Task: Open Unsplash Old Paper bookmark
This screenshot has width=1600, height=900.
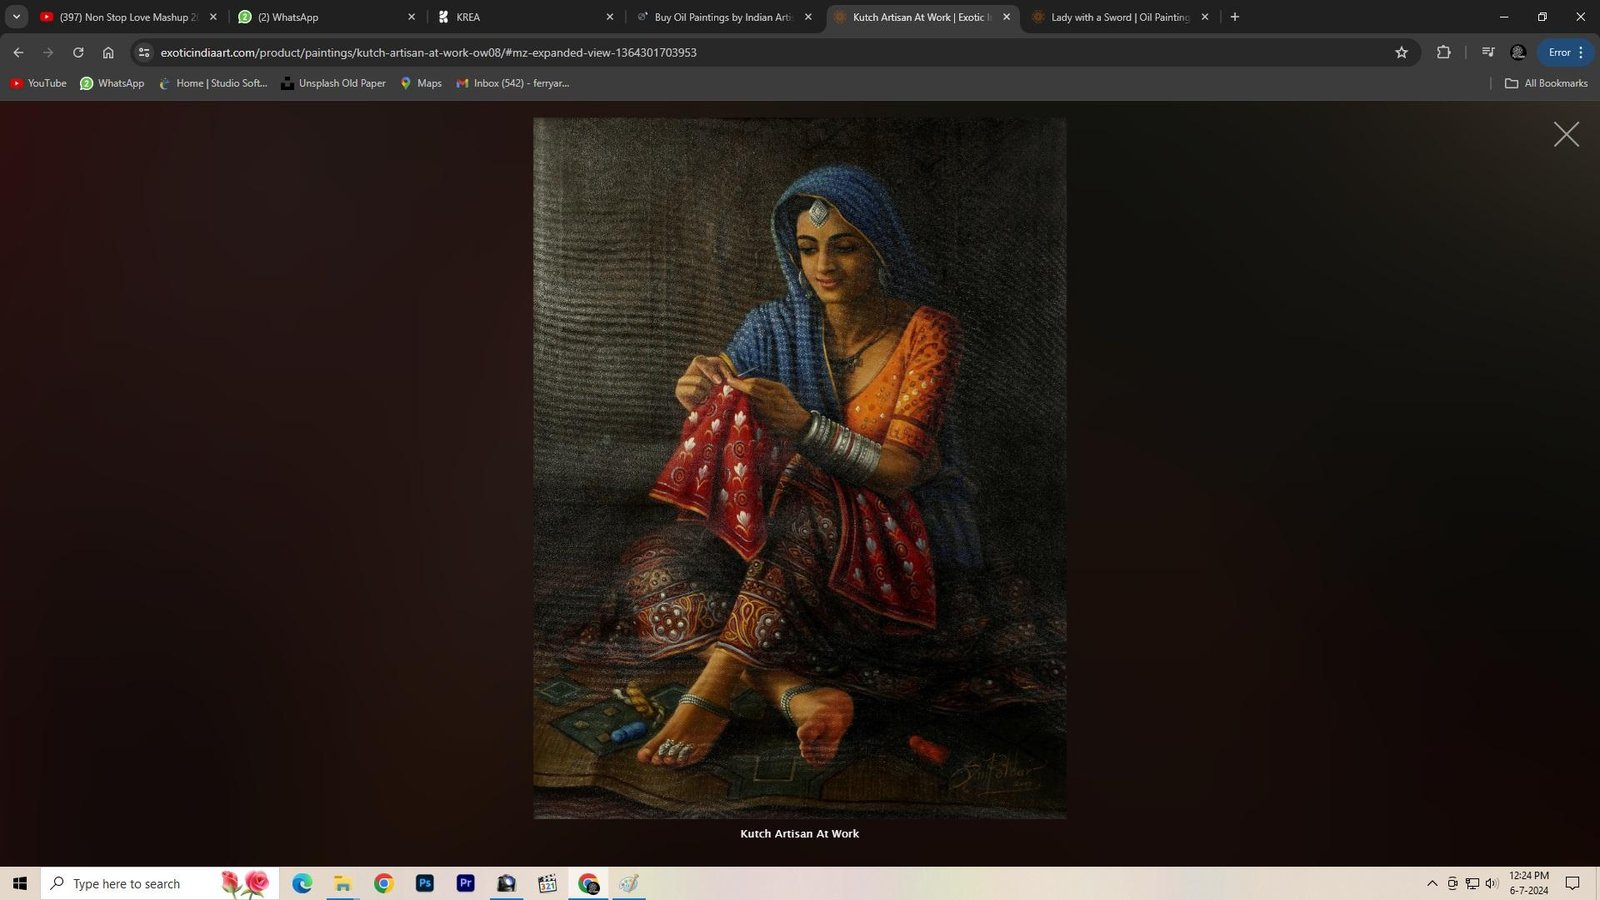Action: coord(333,83)
